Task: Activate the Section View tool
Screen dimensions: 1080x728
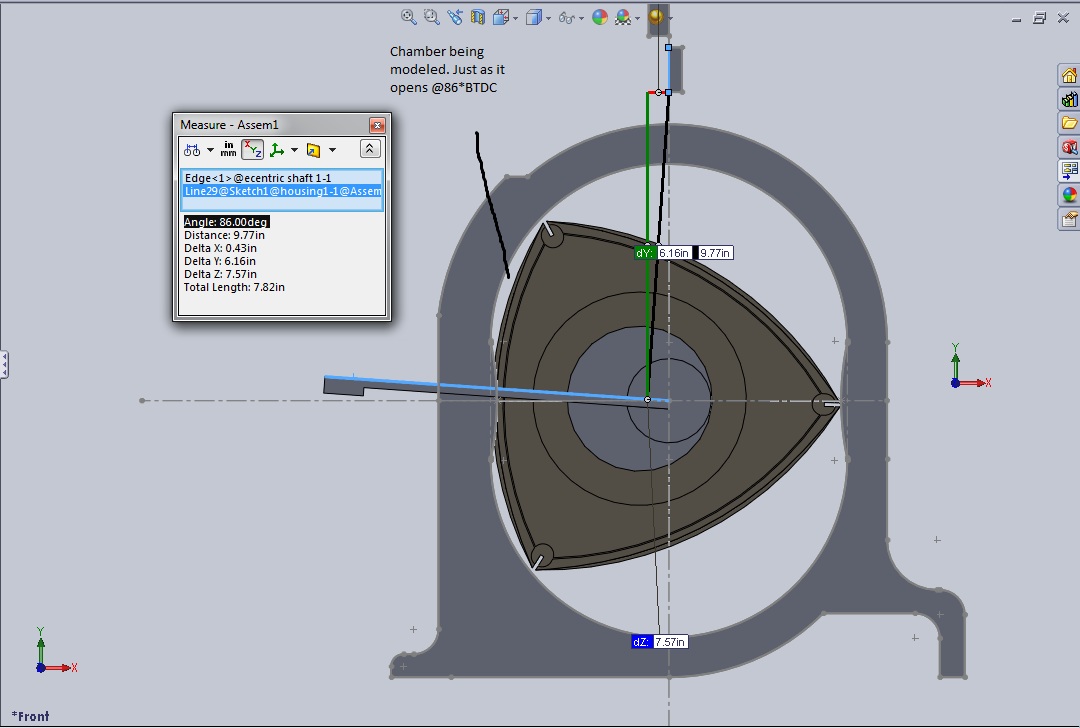Action: [477, 17]
